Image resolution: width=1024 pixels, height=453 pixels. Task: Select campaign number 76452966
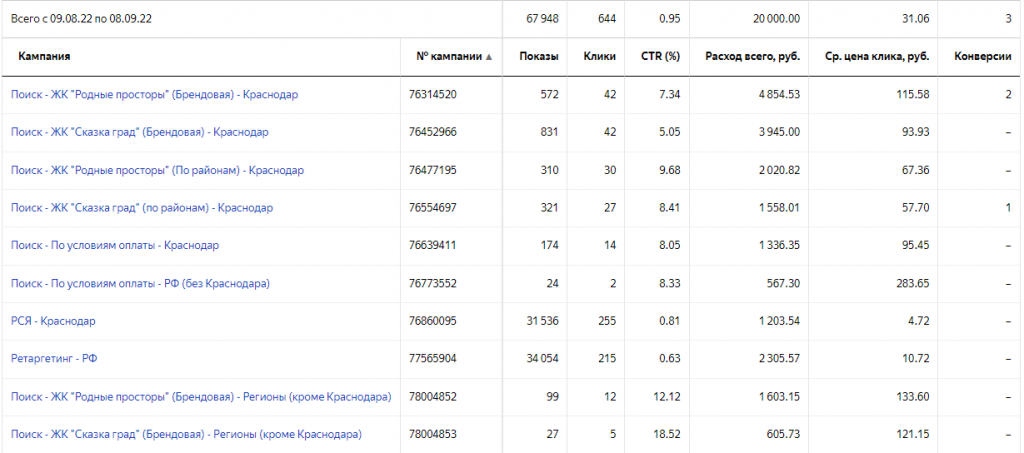tap(433, 133)
